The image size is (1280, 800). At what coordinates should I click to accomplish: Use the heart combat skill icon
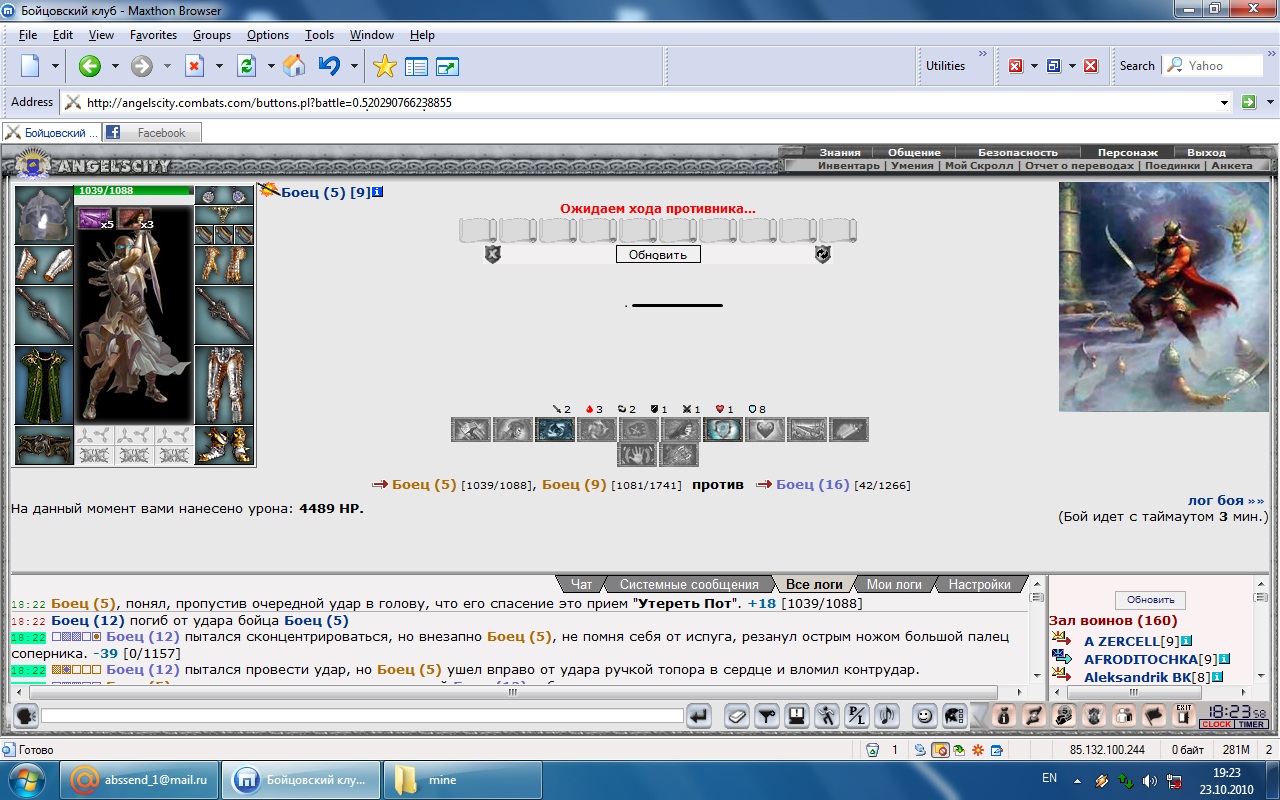pos(765,430)
